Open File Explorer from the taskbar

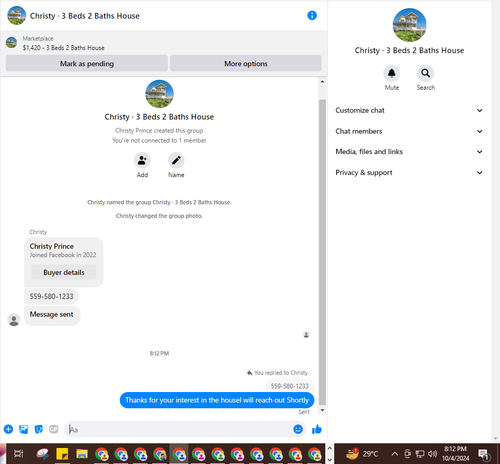(x=82, y=454)
